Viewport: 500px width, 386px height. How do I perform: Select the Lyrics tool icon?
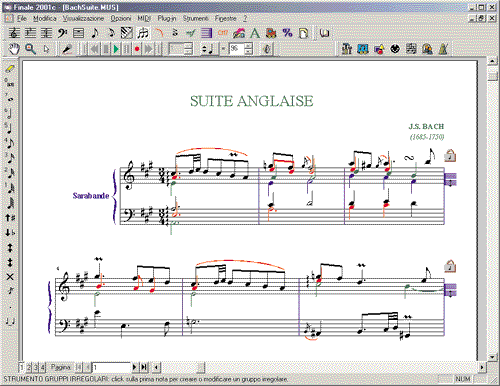239,33
